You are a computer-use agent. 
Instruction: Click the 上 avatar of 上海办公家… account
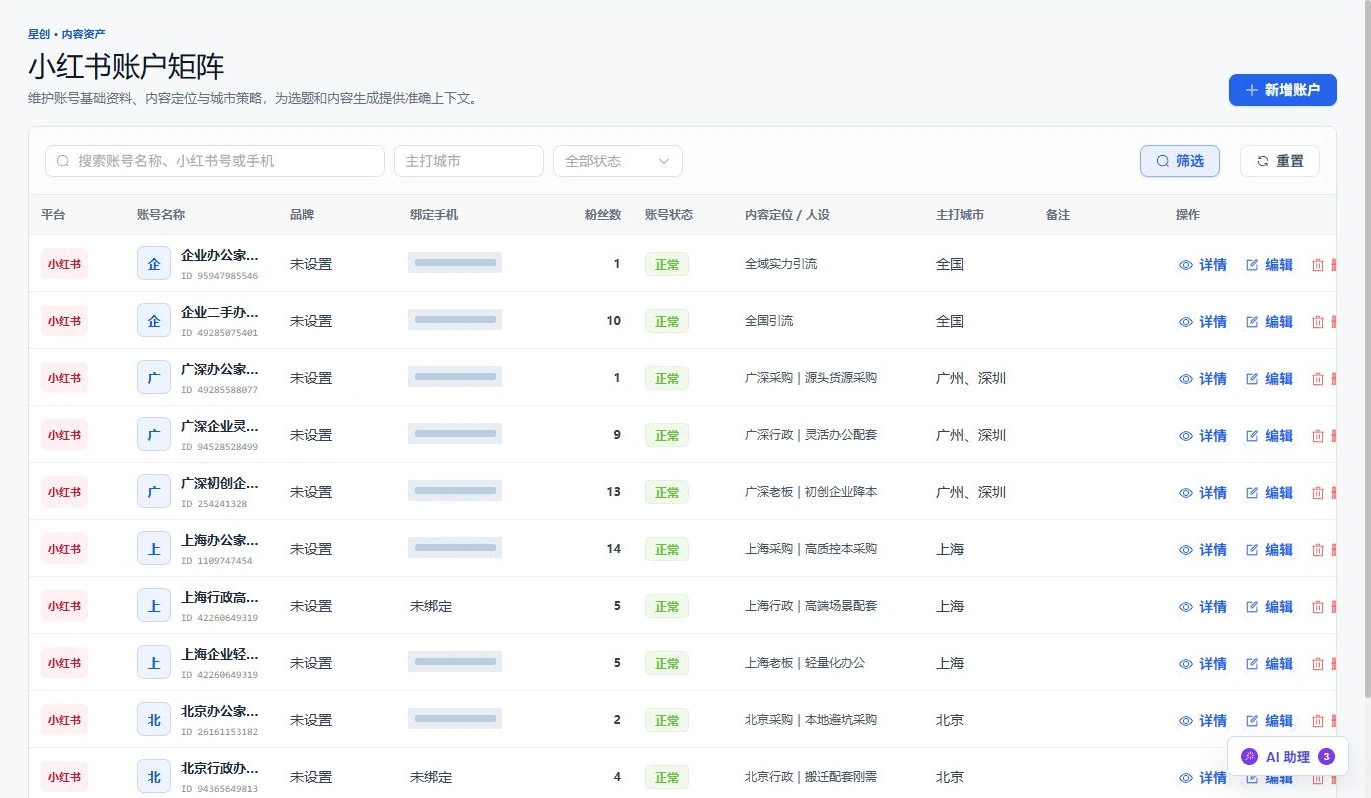pos(154,549)
